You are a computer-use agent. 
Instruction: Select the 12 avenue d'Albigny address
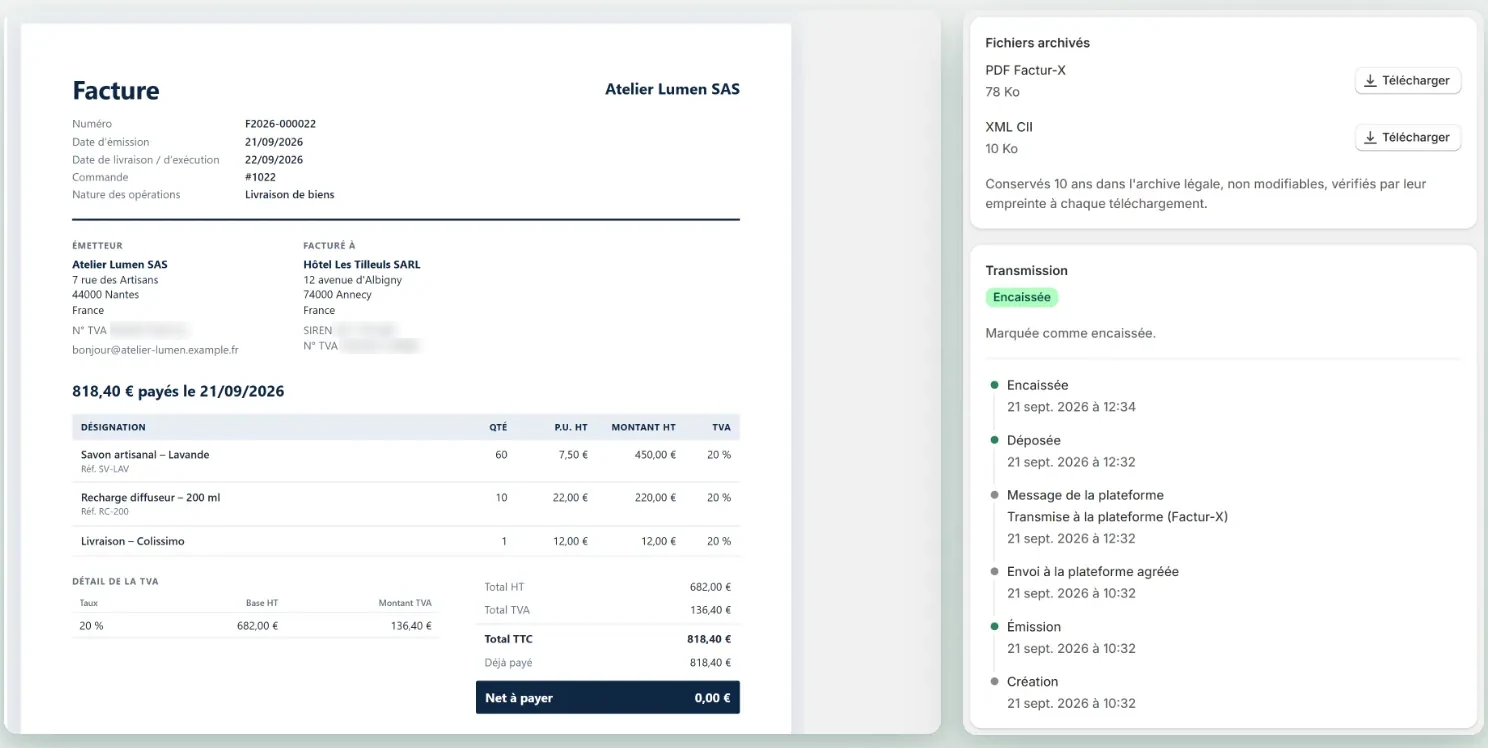pyautogui.click(x=353, y=280)
